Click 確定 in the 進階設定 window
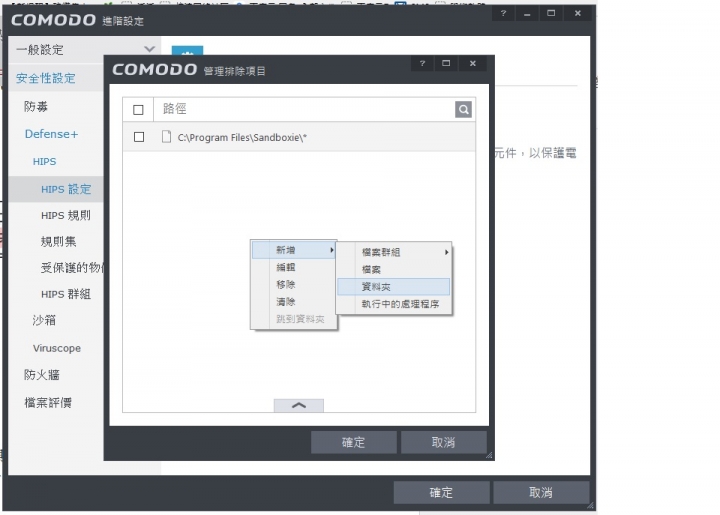The width and height of the screenshot is (720, 515). tap(441, 493)
